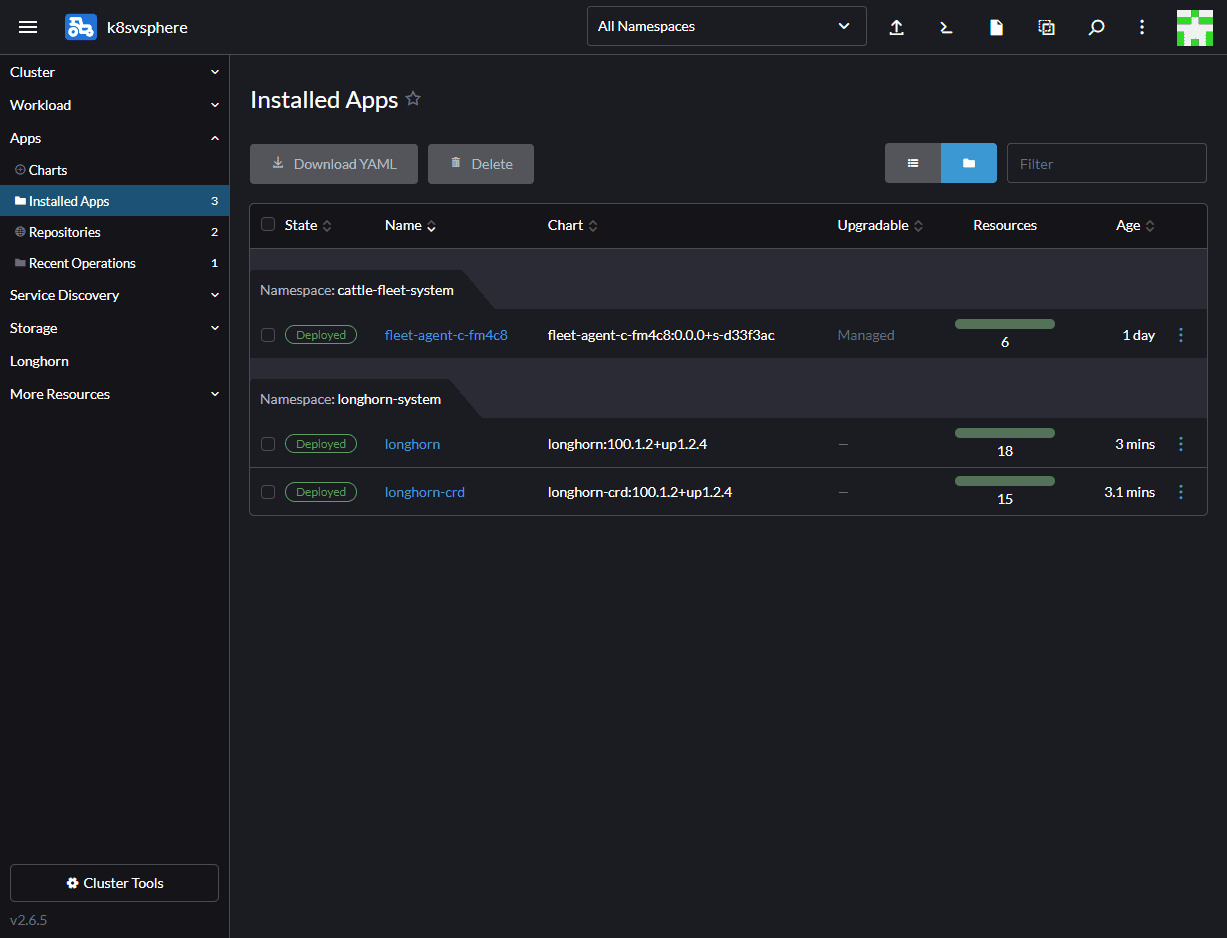1227x938 pixels.
Task: Switch to flat list view icon
Action: [x=913, y=163]
